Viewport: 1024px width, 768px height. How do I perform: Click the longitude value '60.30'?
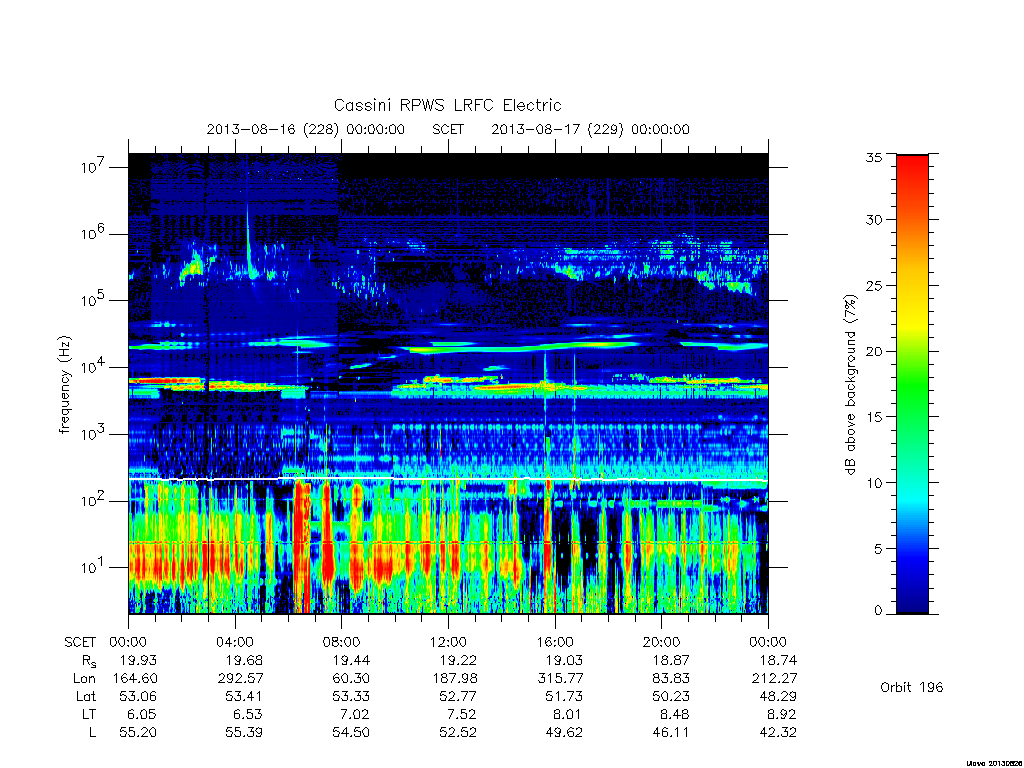(x=351, y=679)
